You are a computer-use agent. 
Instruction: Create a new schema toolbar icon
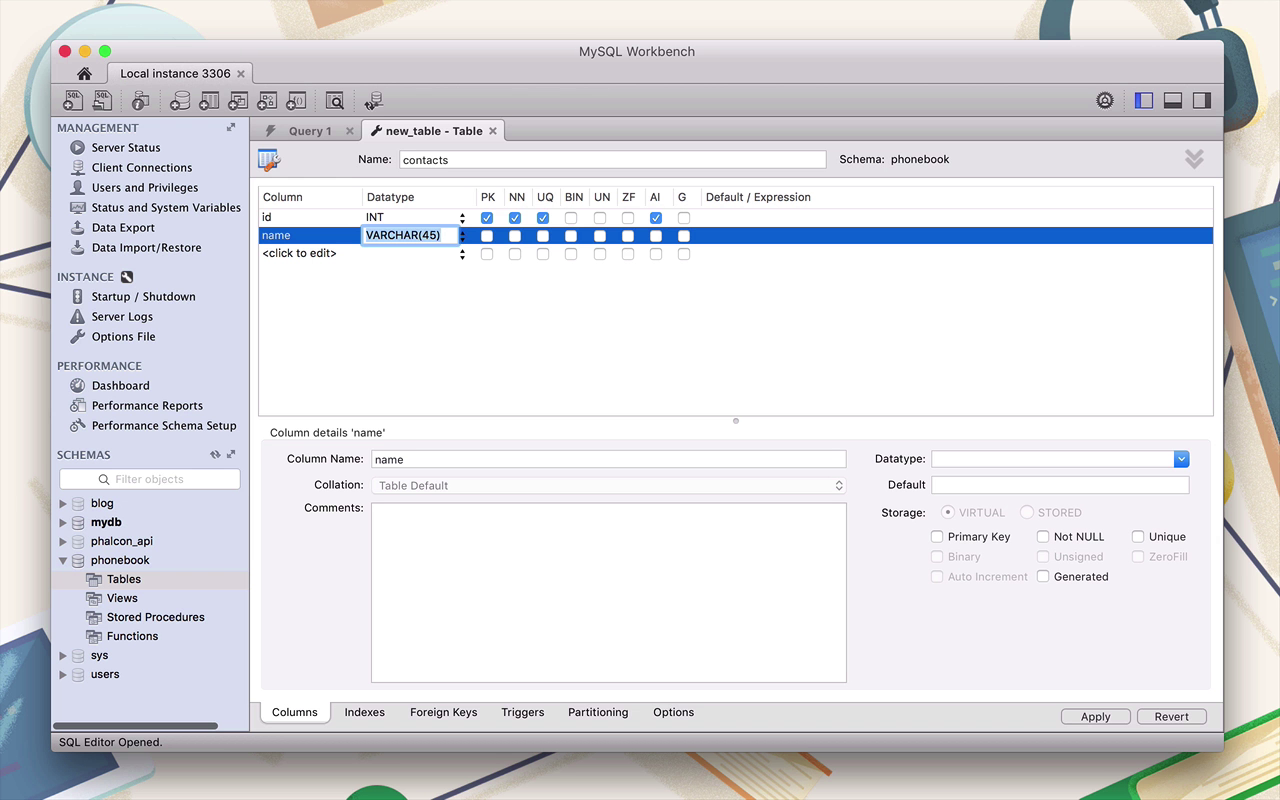[x=180, y=100]
